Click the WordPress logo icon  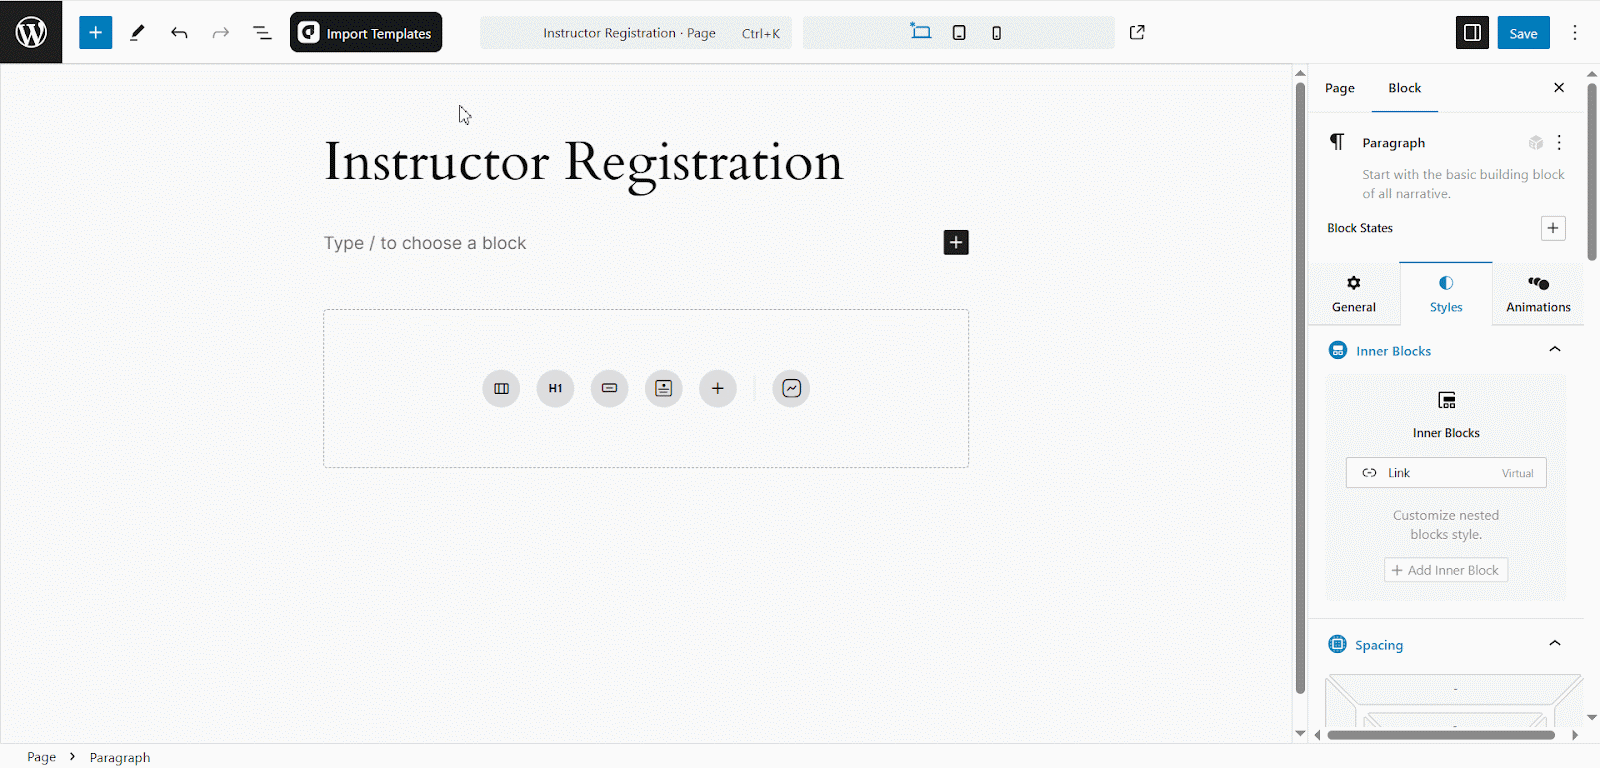pos(31,32)
